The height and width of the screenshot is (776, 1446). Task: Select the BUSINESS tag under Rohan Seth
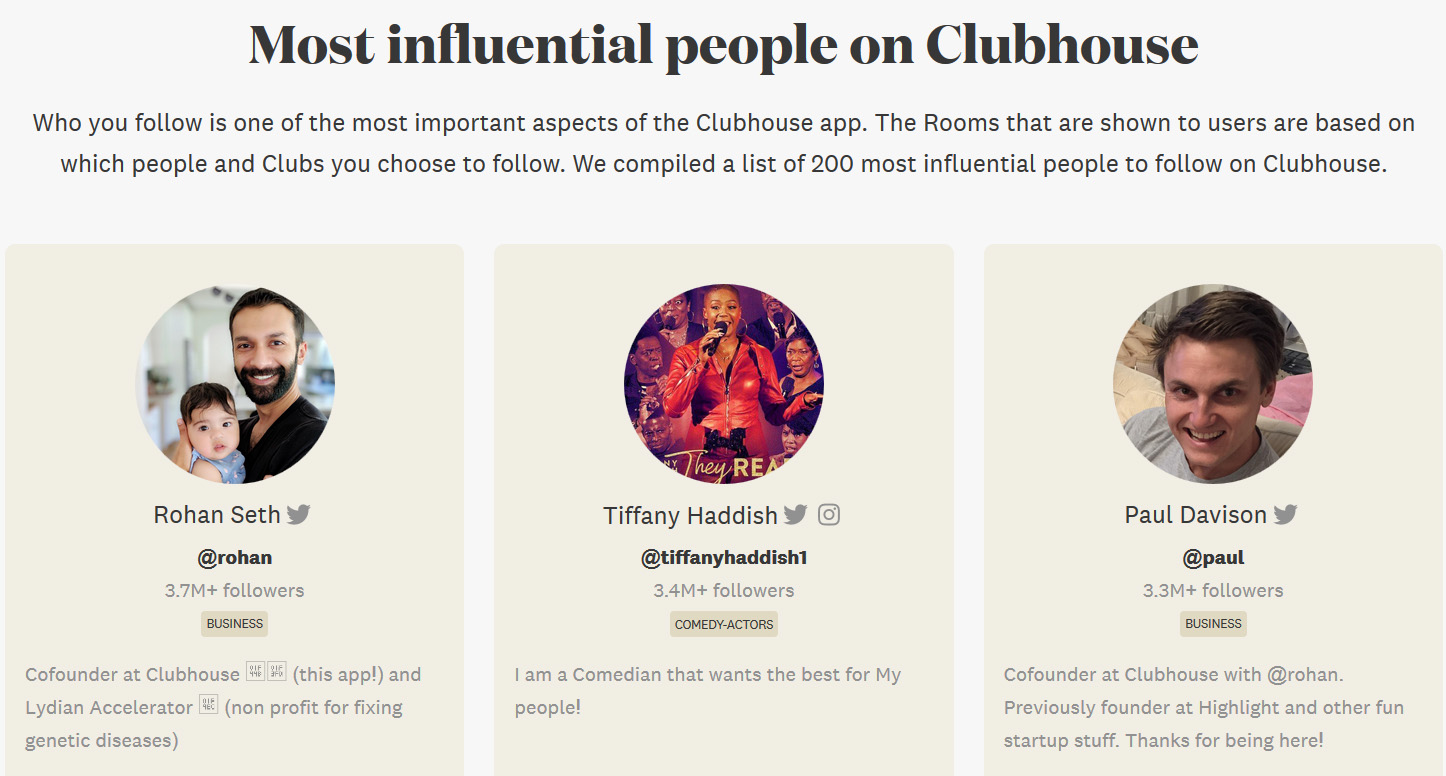[235, 624]
